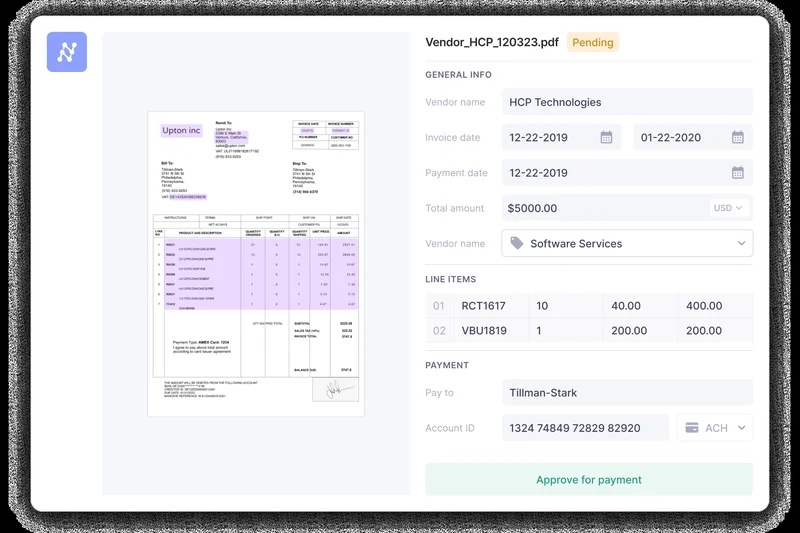Click the tag icon beside Software Services
This screenshot has width=800, height=533.
click(517, 244)
